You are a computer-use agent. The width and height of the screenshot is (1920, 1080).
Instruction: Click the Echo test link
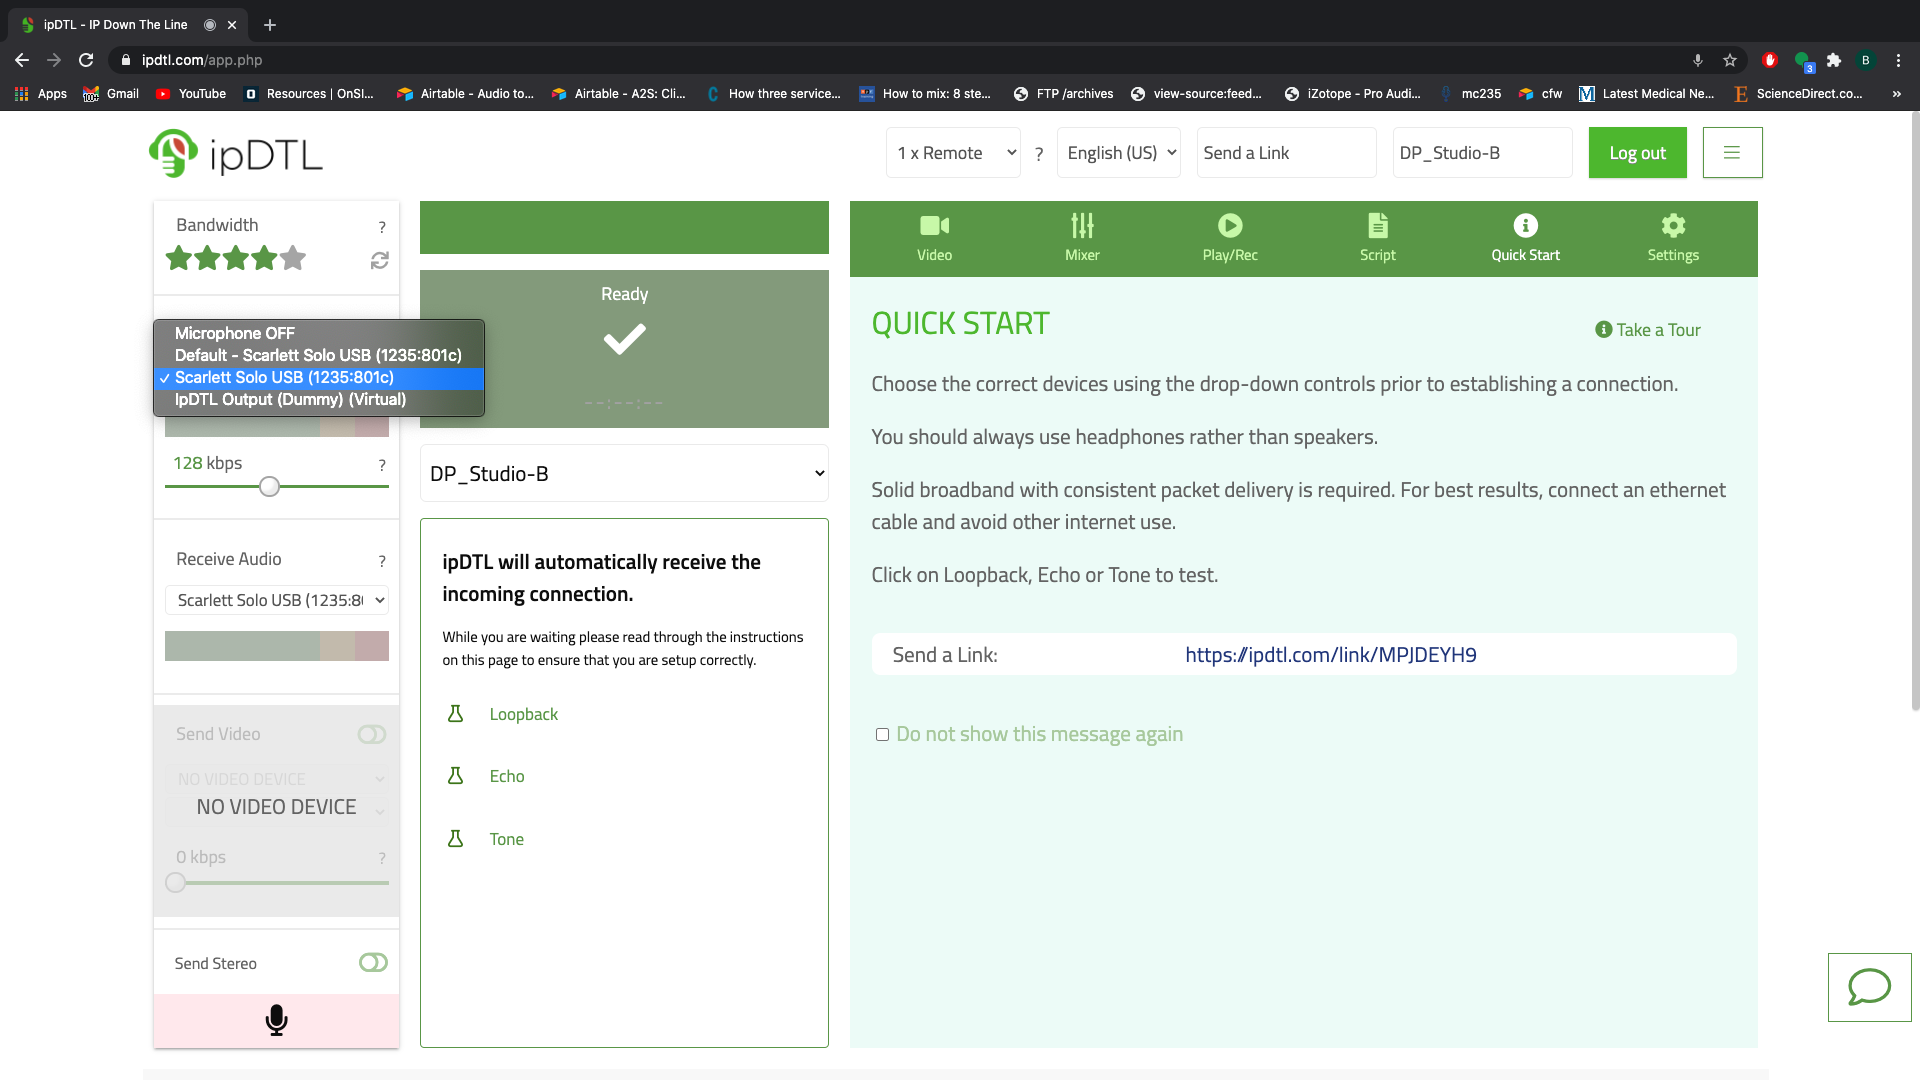[x=507, y=776]
